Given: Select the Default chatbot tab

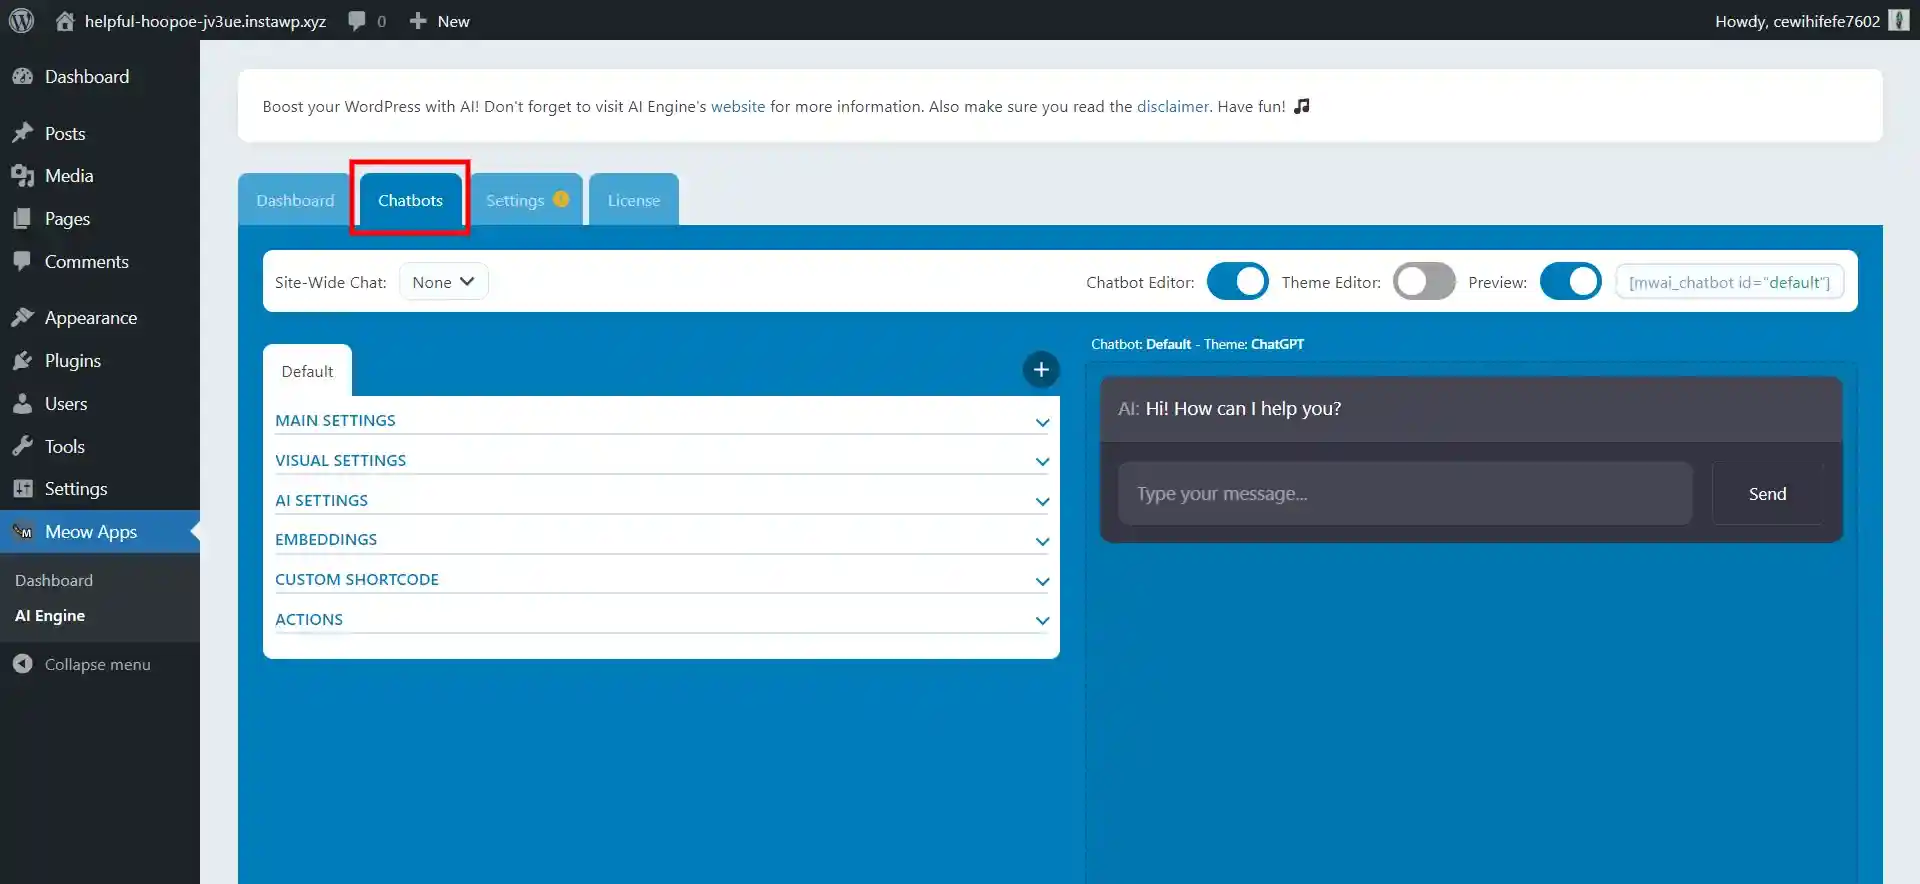Looking at the screenshot, I should tap(307, 371).
